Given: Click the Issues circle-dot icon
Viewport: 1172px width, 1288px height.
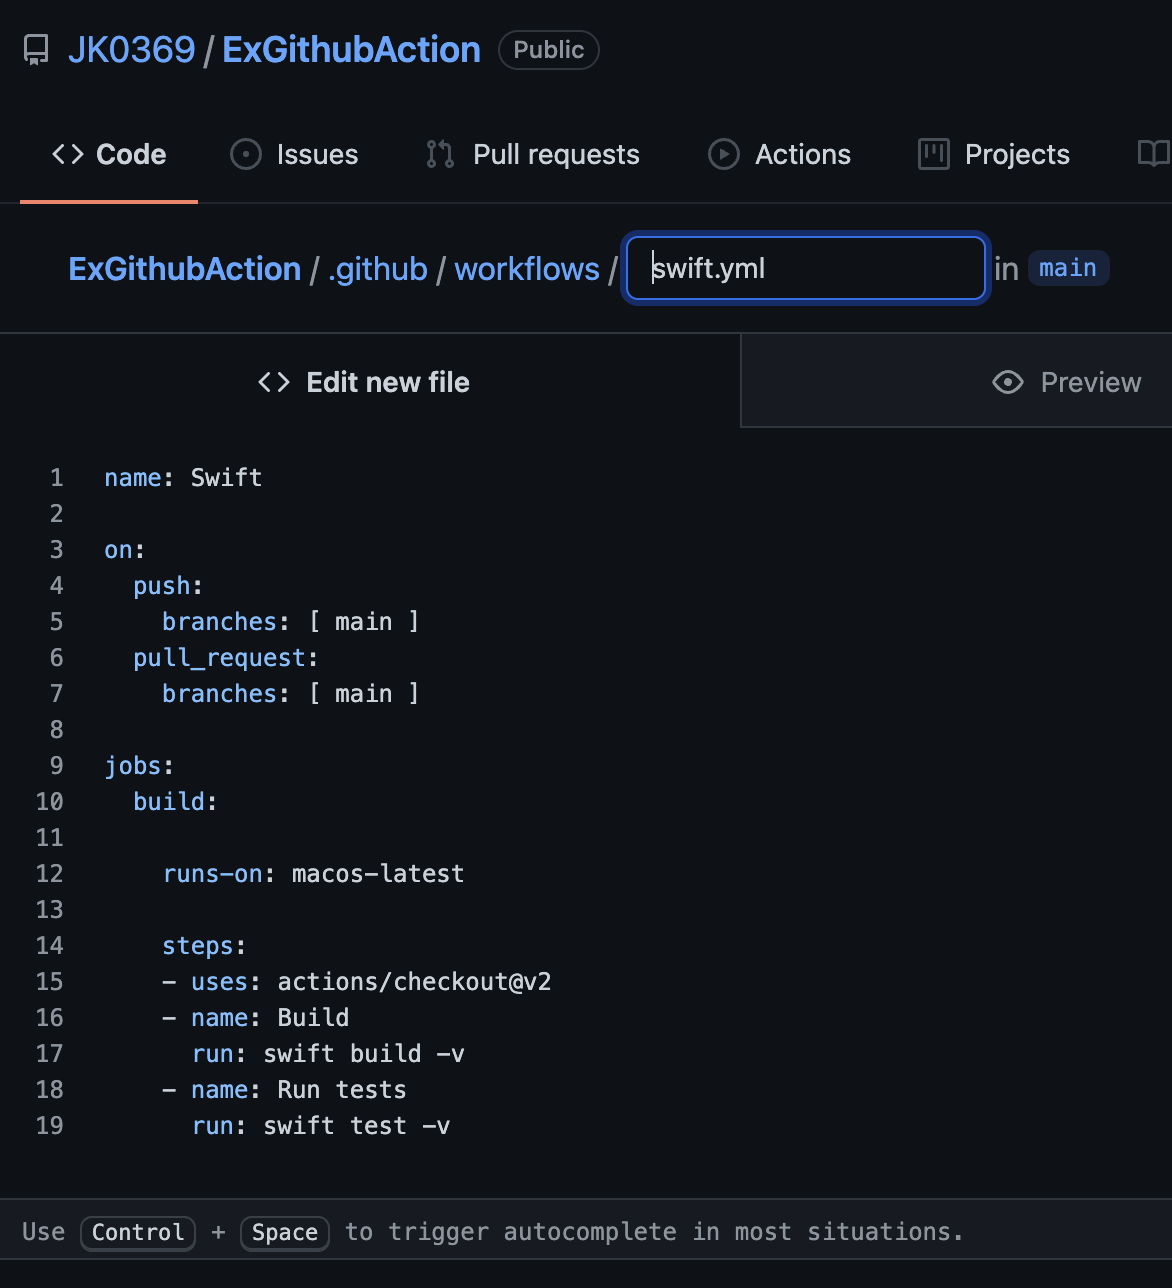Looking at the screenshot, I should pyautogui.click(x=246, y=154).
